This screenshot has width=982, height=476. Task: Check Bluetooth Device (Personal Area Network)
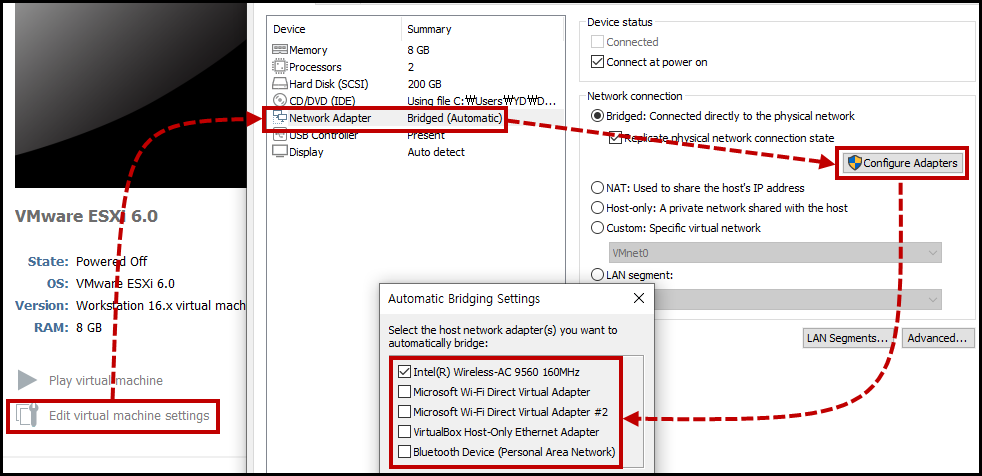tap(405, 452)
